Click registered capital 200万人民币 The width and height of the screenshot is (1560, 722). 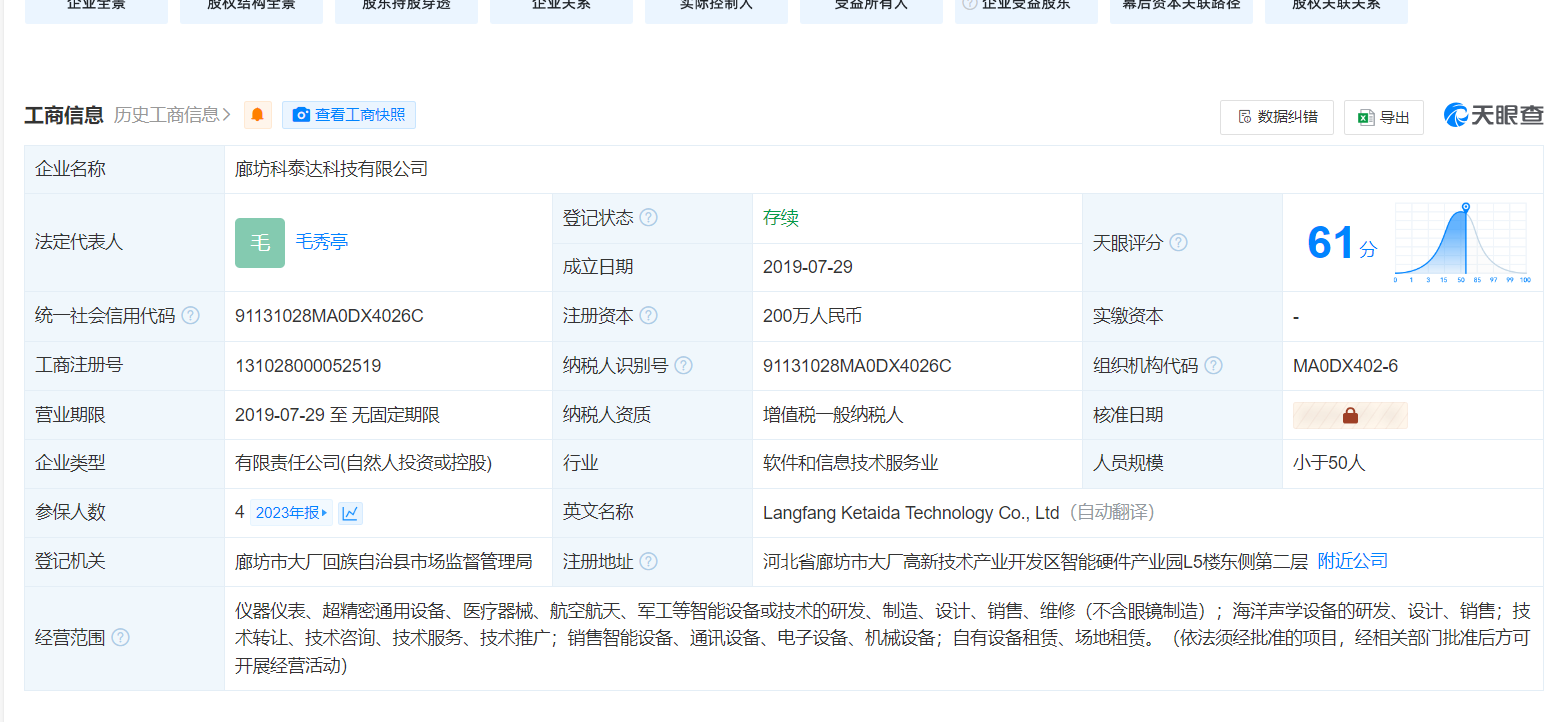tap(812, 316)
